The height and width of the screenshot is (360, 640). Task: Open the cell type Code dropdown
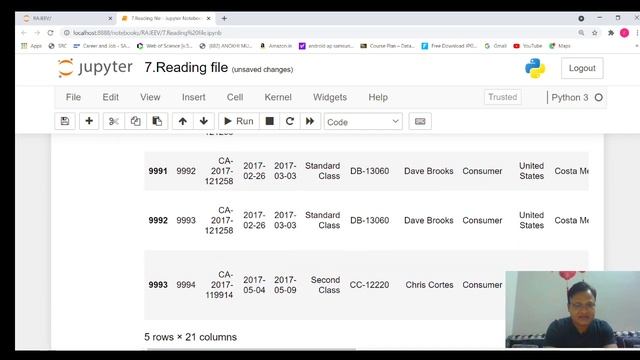(363, 122)
